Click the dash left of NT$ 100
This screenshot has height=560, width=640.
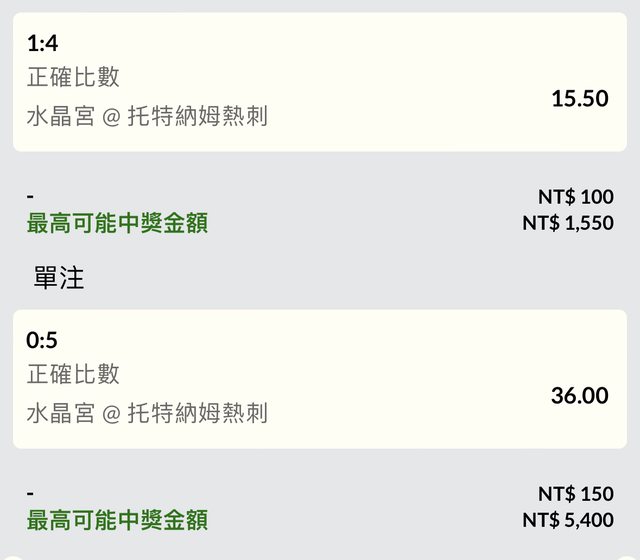[30, 197]
